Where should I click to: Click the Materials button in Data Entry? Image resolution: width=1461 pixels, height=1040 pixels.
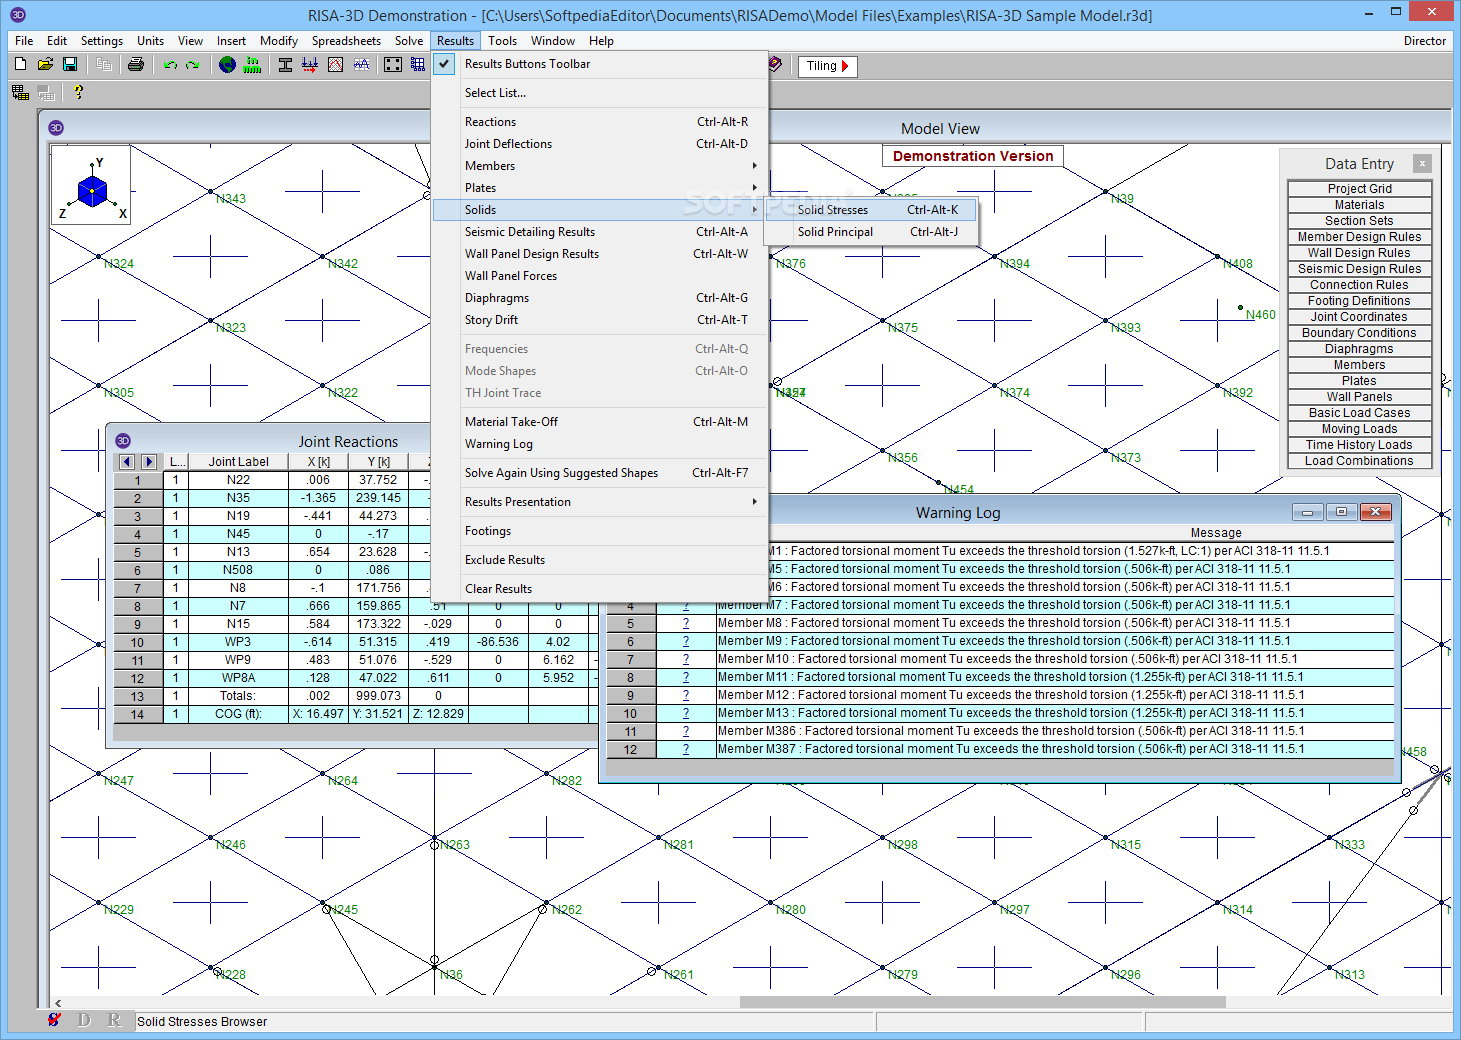pos(1359,205)
